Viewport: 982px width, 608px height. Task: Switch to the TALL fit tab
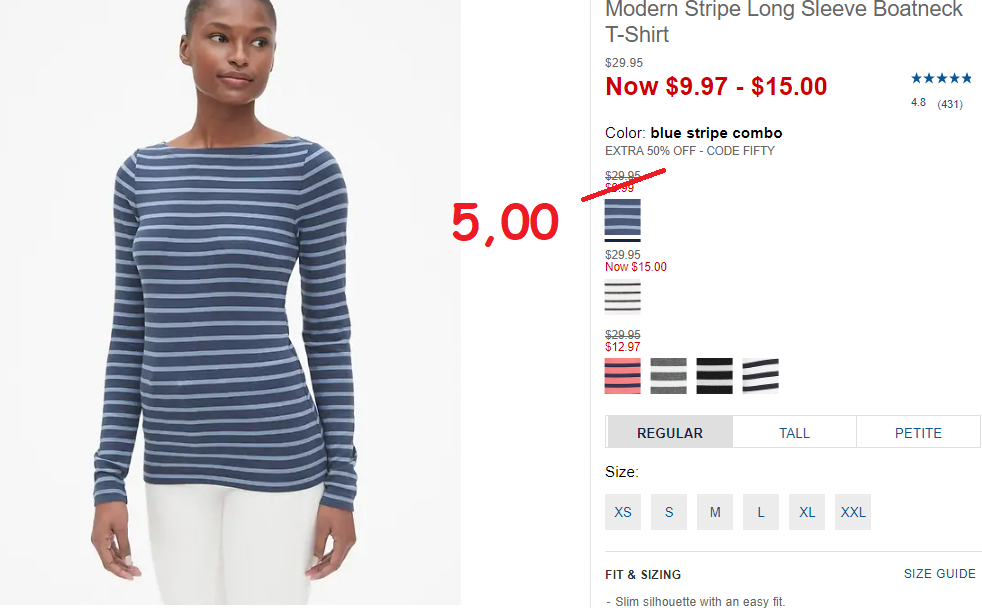[794, 432]
